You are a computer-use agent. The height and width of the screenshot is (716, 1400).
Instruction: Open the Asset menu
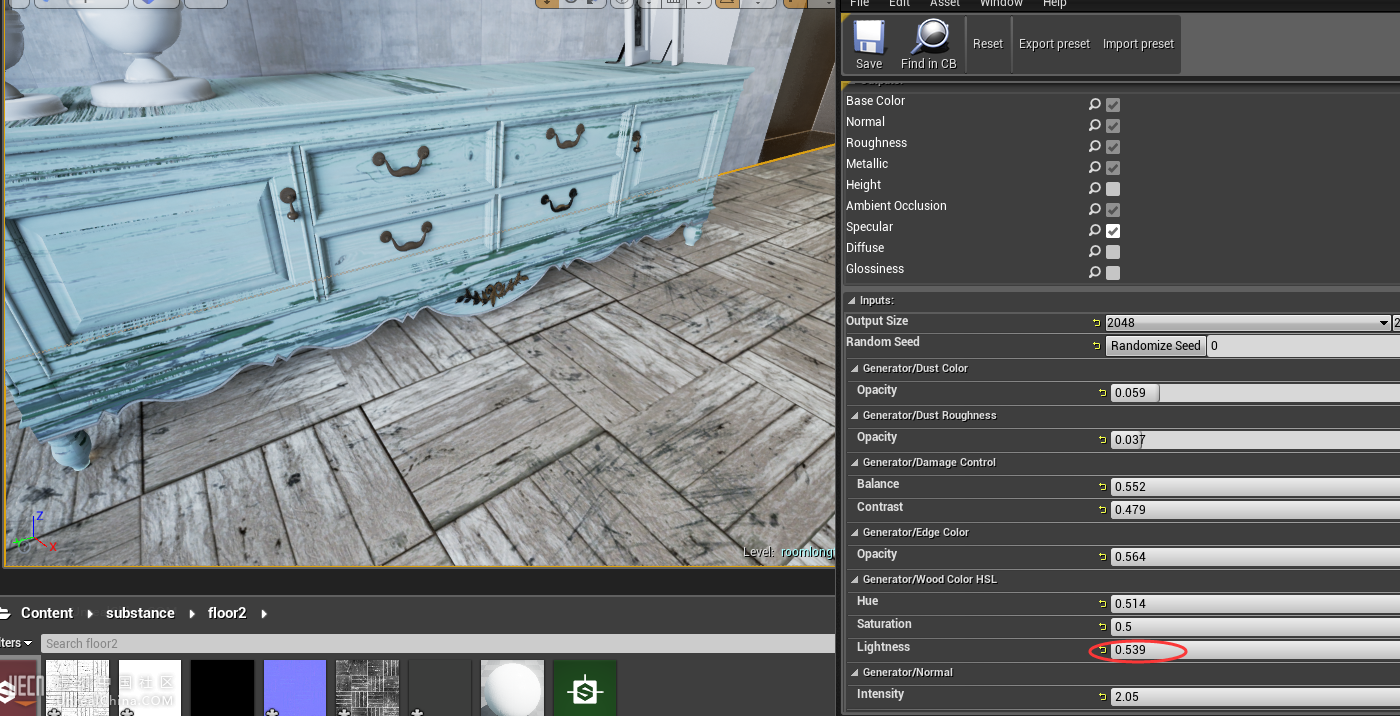(x=945, y=4)
